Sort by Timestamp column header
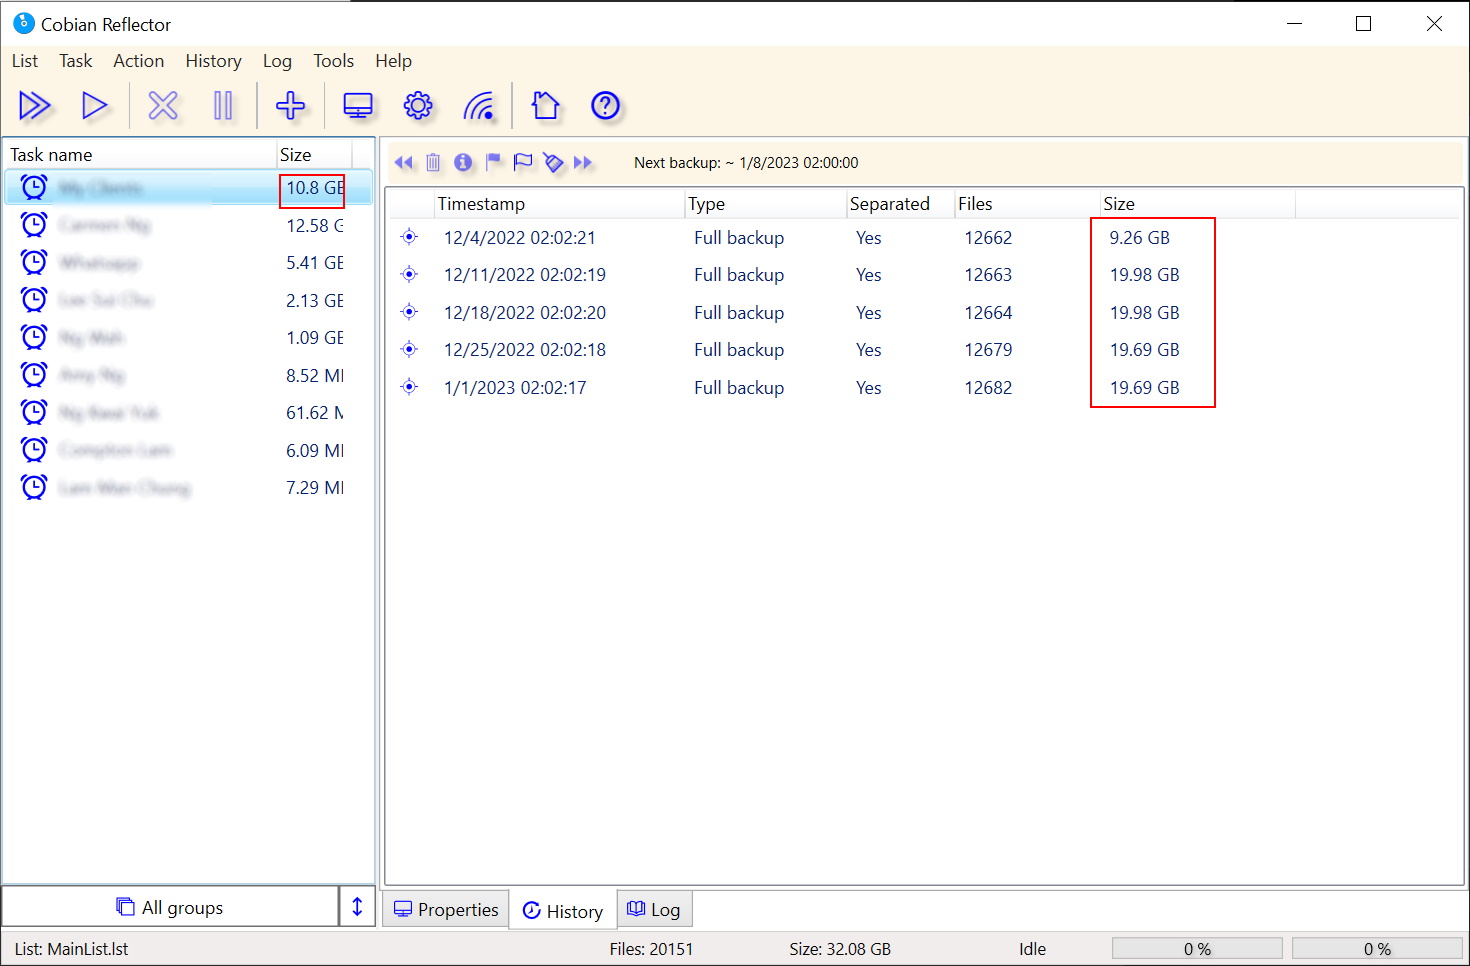This screenshot has height=966, width=1470. click(560, 204)
